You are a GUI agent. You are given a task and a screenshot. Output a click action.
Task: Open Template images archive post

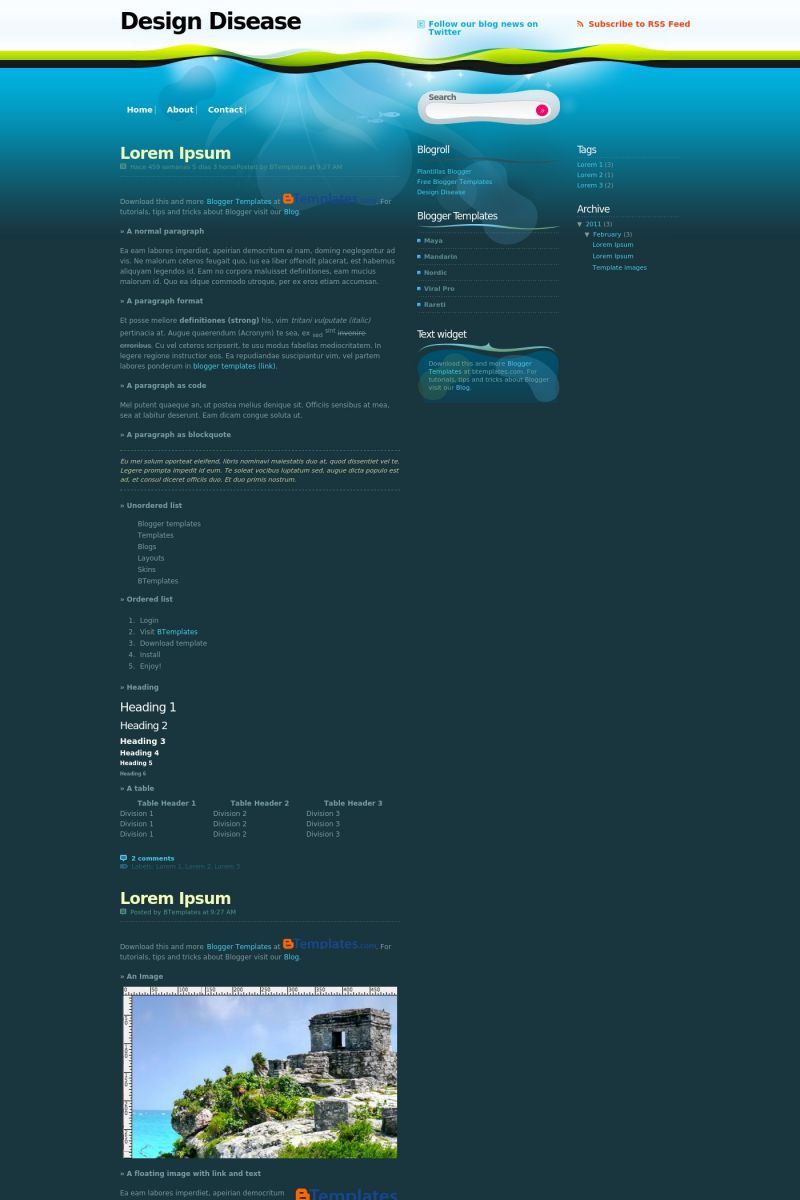point(619,267)
